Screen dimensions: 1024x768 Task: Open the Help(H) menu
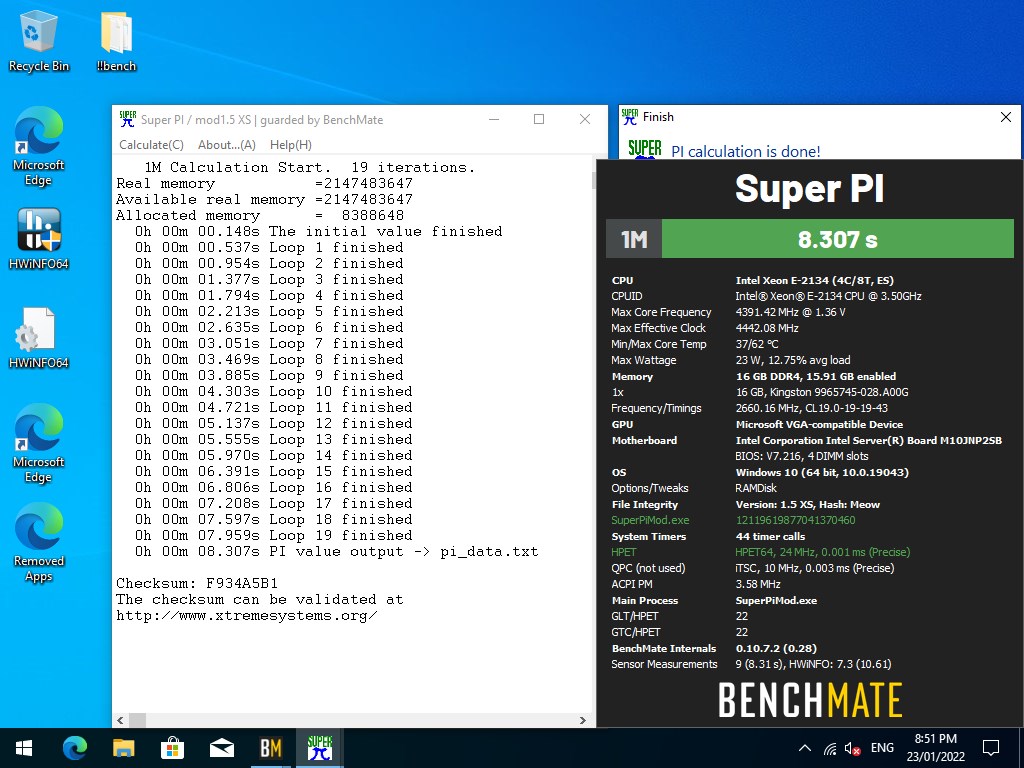click(291, 145)
